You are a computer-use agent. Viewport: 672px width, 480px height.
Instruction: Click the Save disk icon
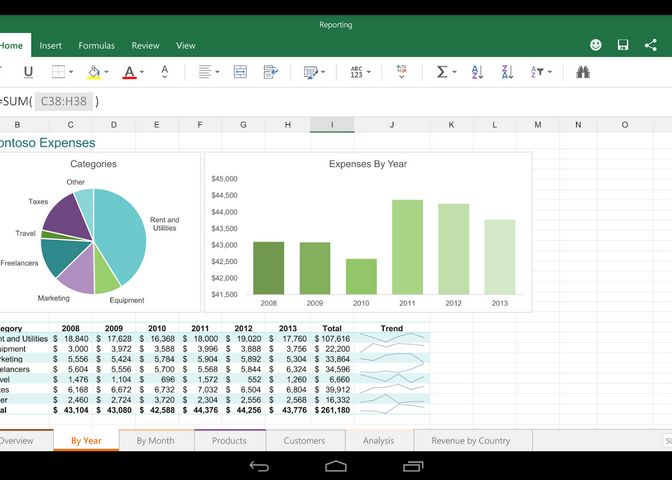click(x=623, y=45)
